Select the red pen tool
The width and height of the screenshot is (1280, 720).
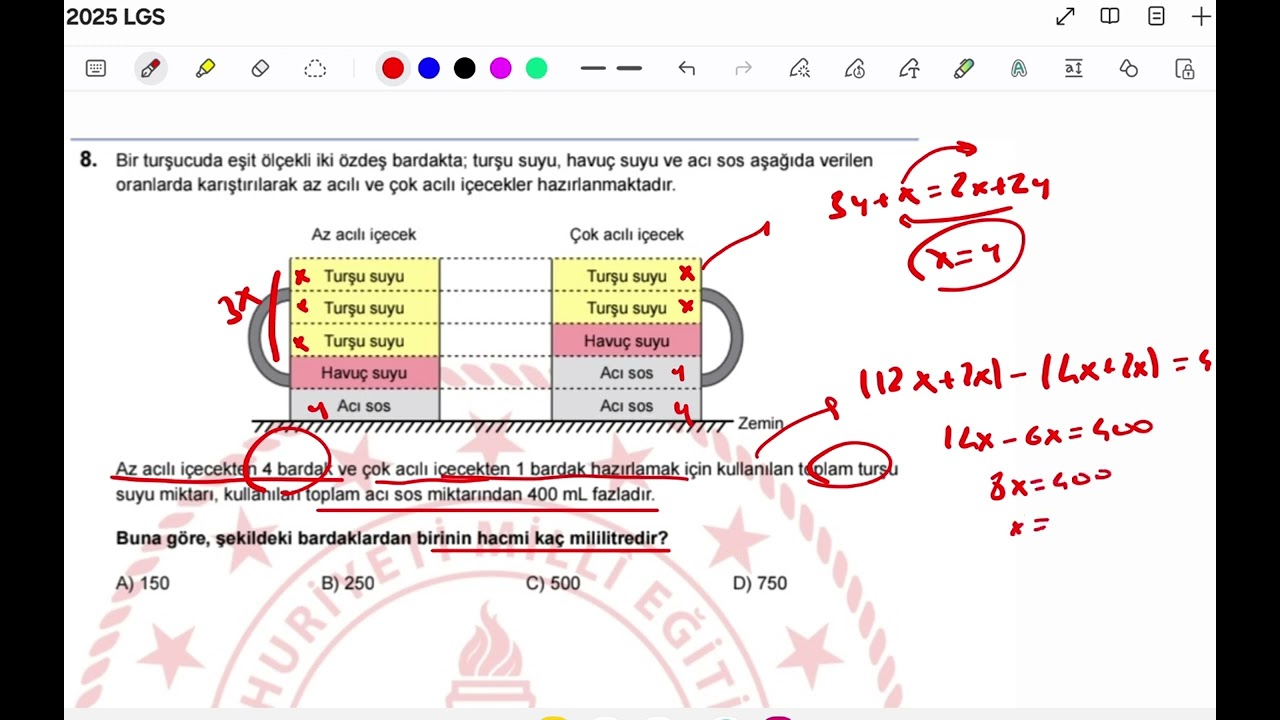[x=151, y=69]
